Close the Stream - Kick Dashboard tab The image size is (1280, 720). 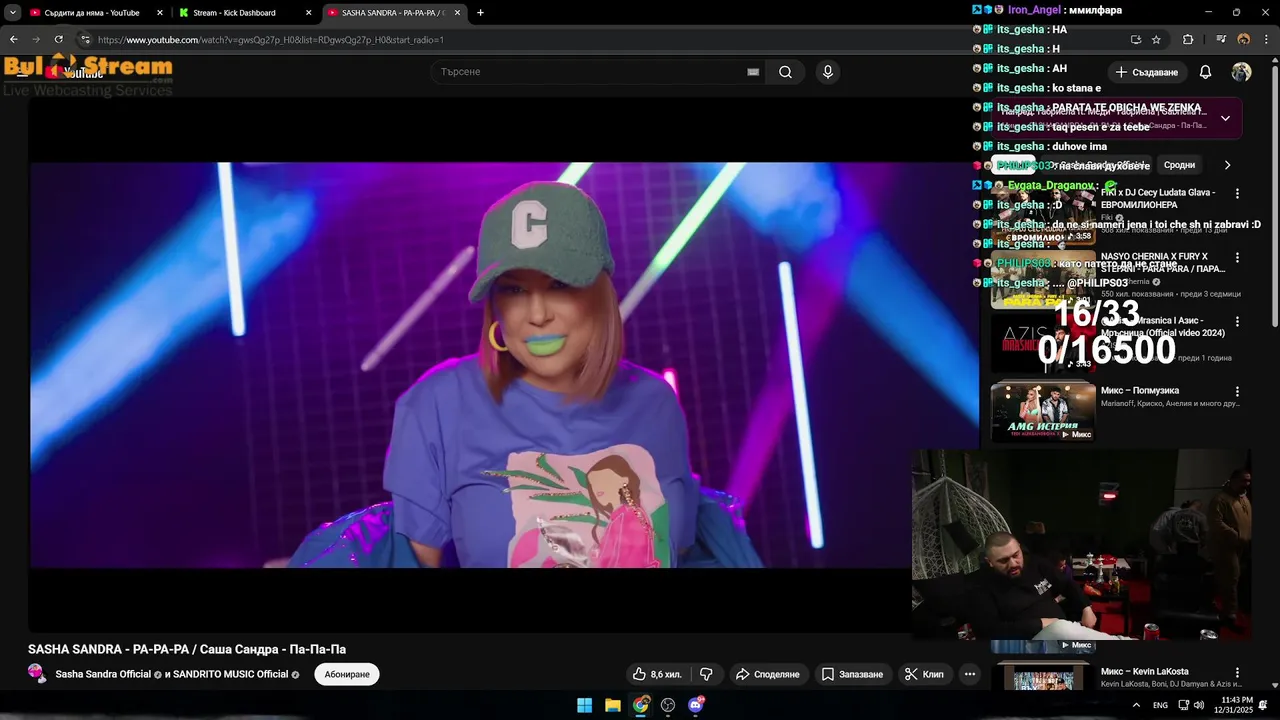tap(308, 13)
